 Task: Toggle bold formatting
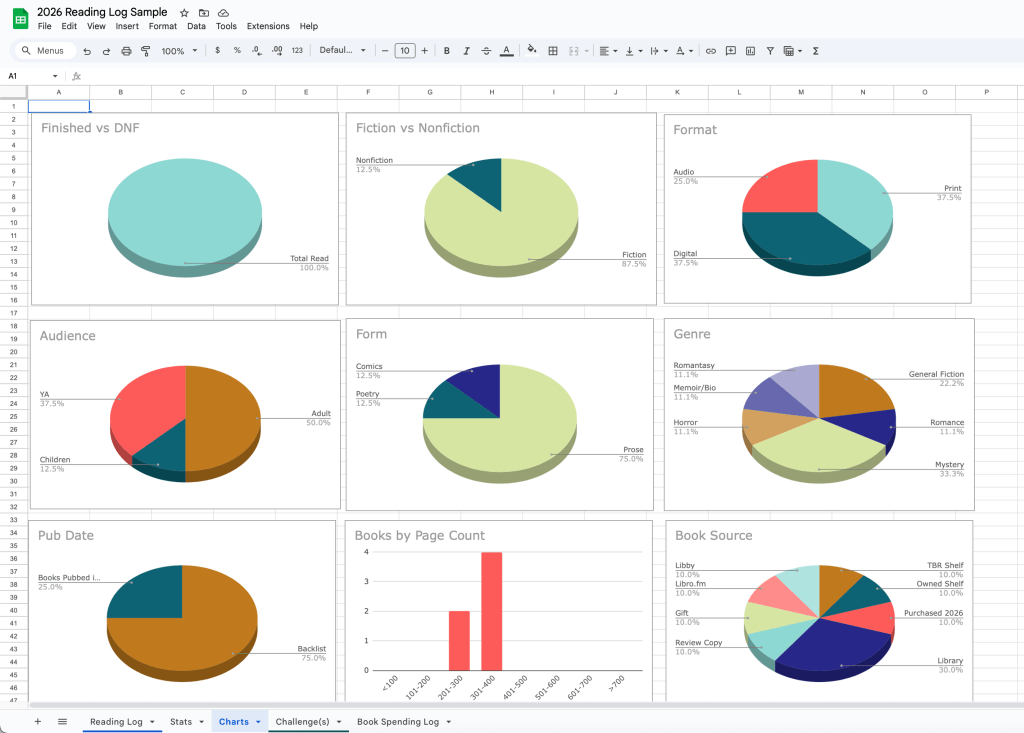tap(447, 51)
